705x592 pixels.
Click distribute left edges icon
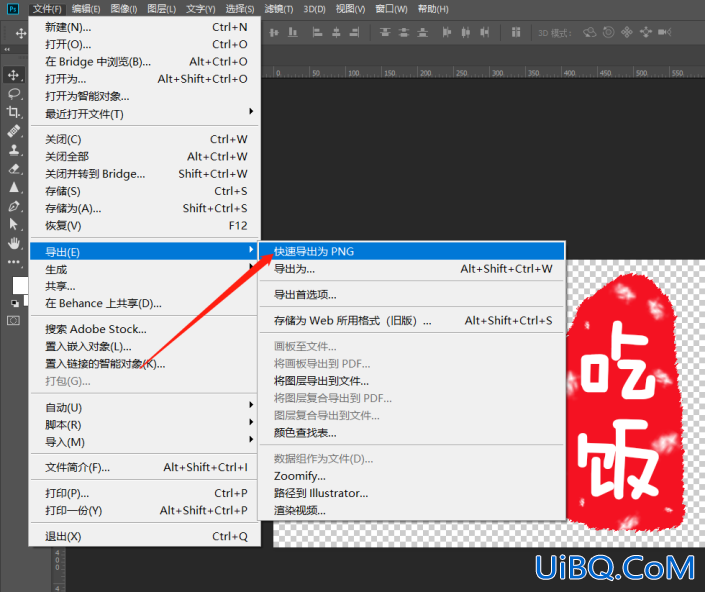point(446,32)
